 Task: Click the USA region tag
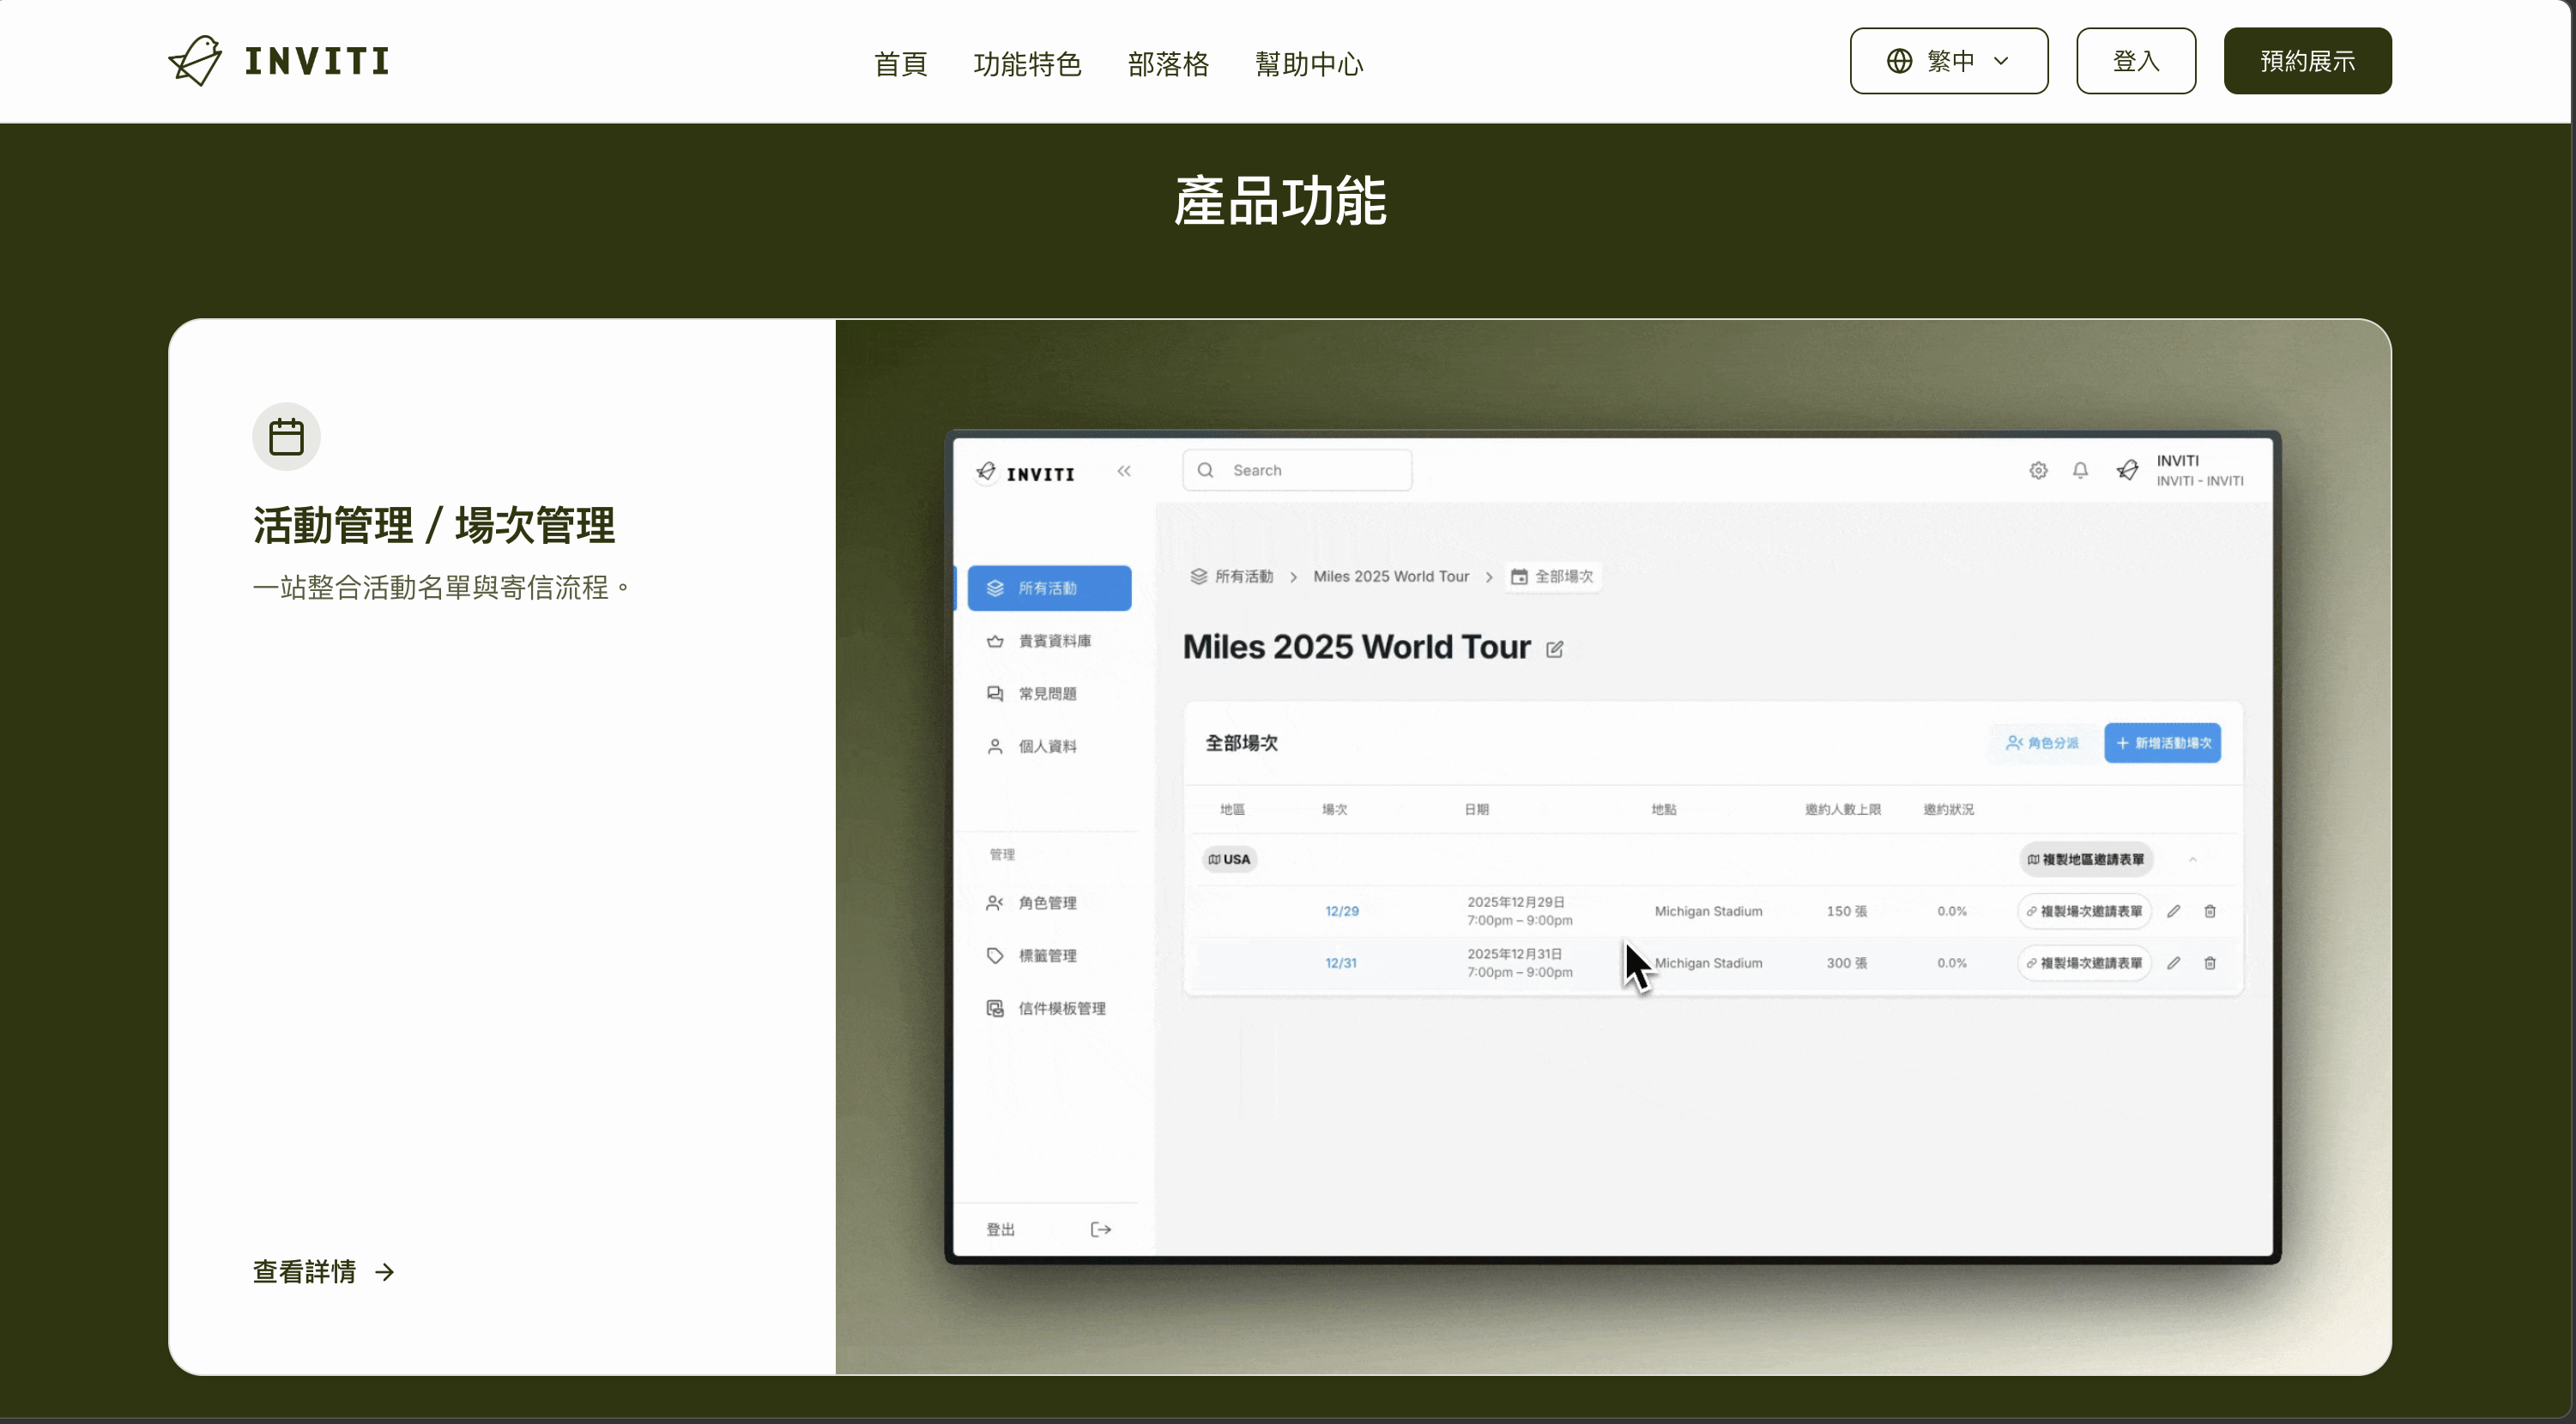(x=1229, y=859)
